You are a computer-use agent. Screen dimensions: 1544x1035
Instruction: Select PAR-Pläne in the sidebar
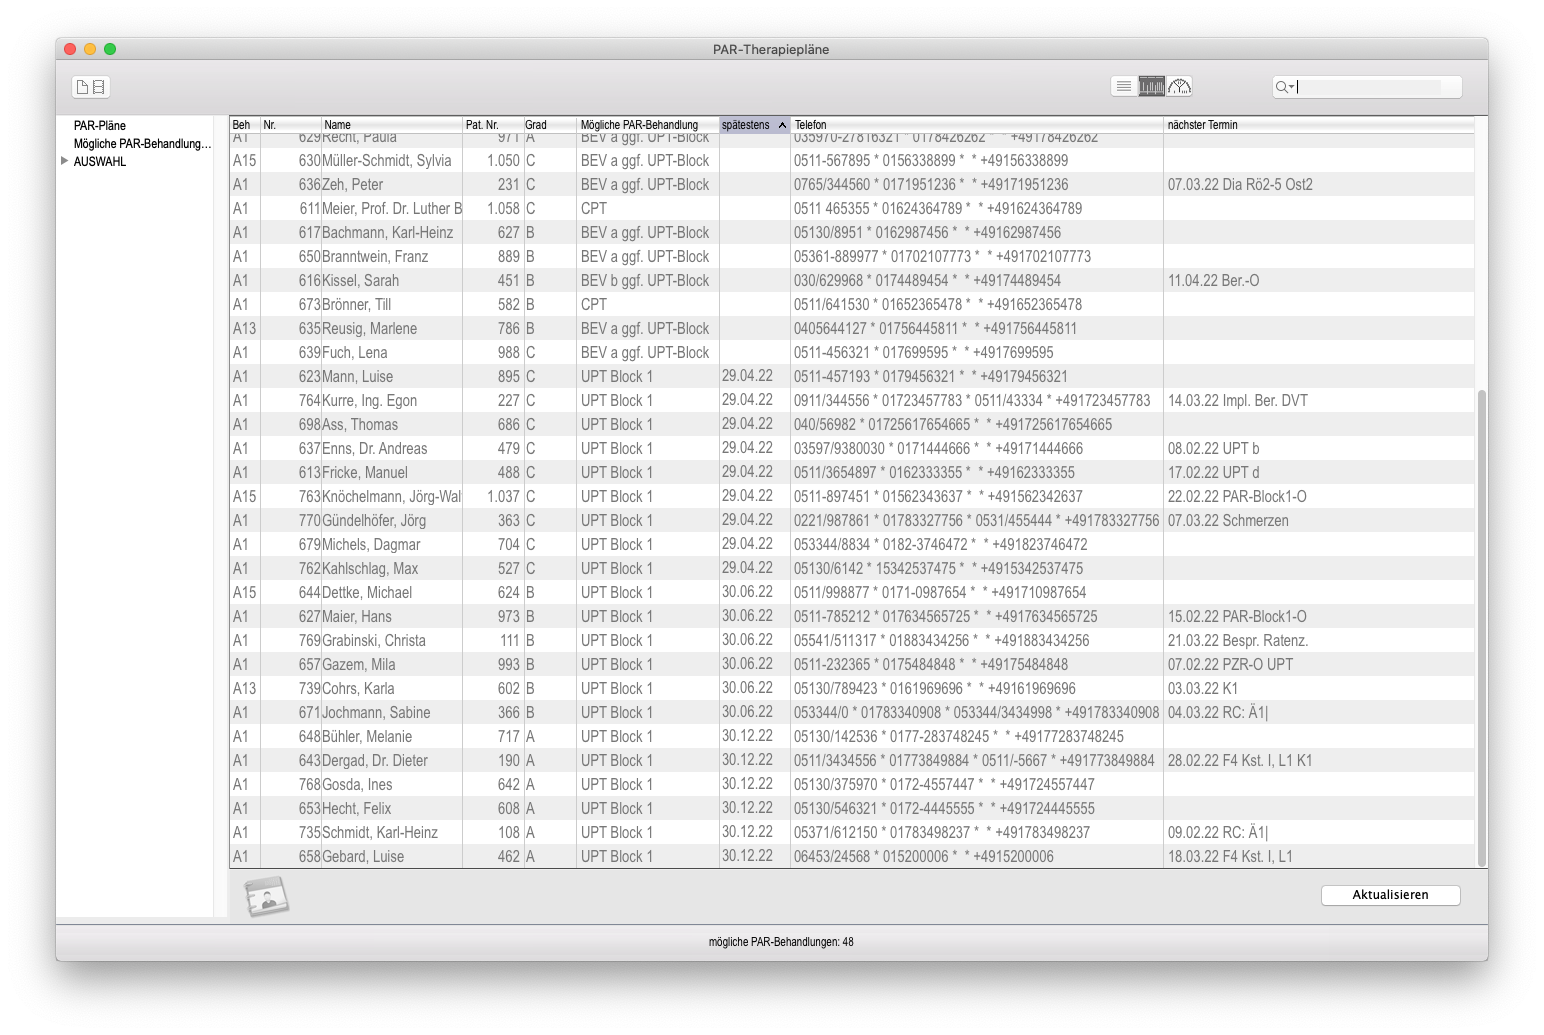(100, 126)
